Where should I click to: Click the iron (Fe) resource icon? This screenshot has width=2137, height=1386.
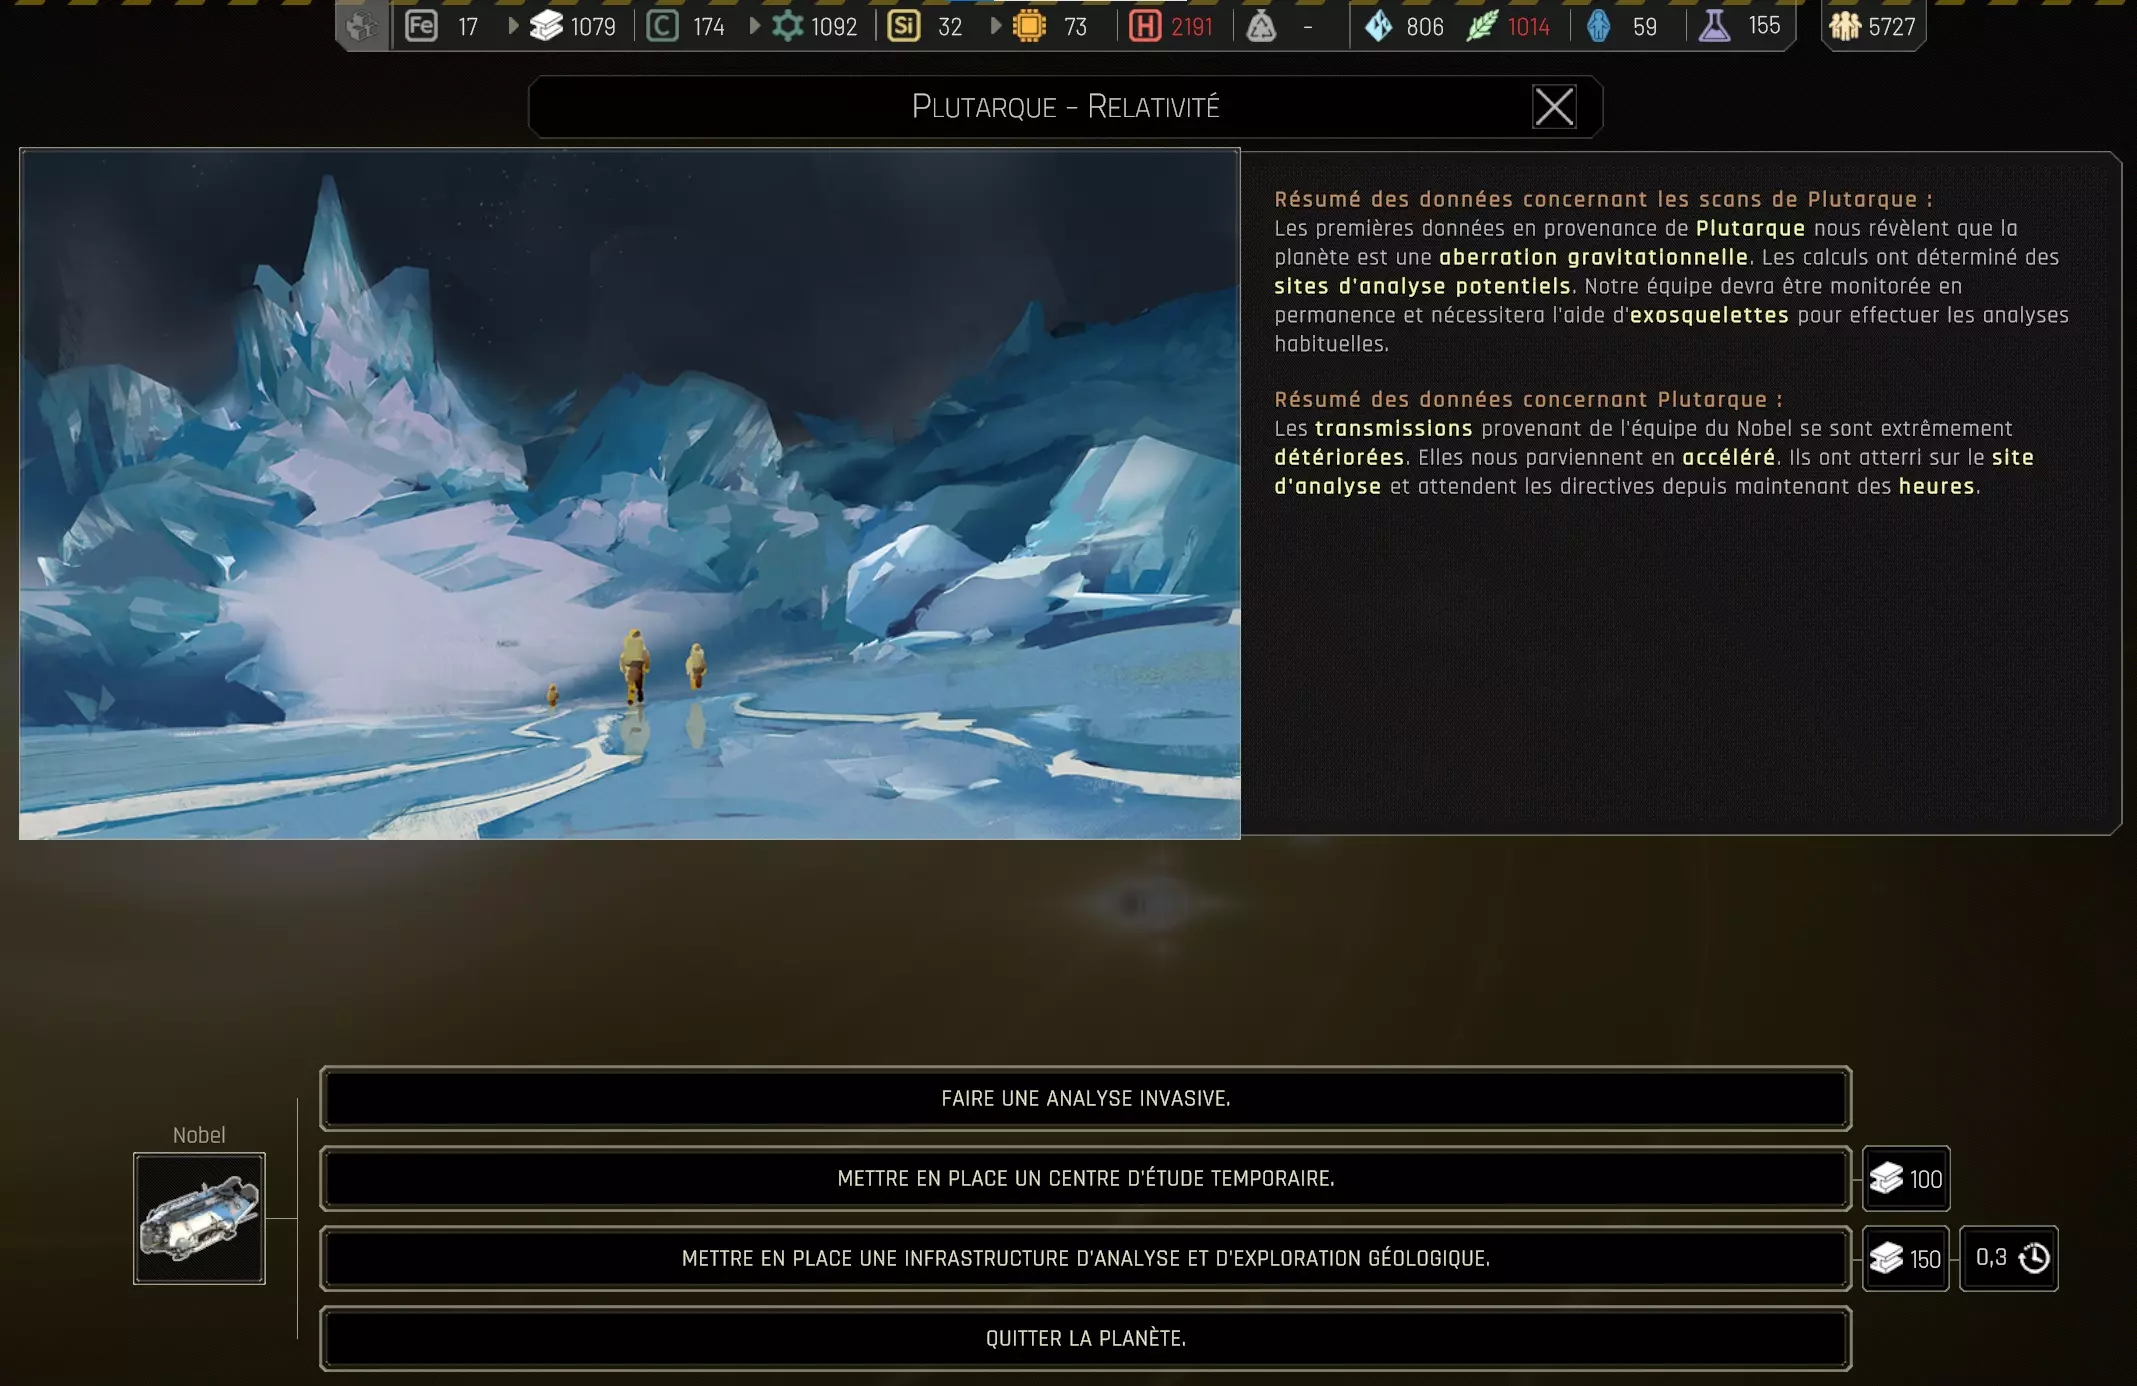[421, 26]
